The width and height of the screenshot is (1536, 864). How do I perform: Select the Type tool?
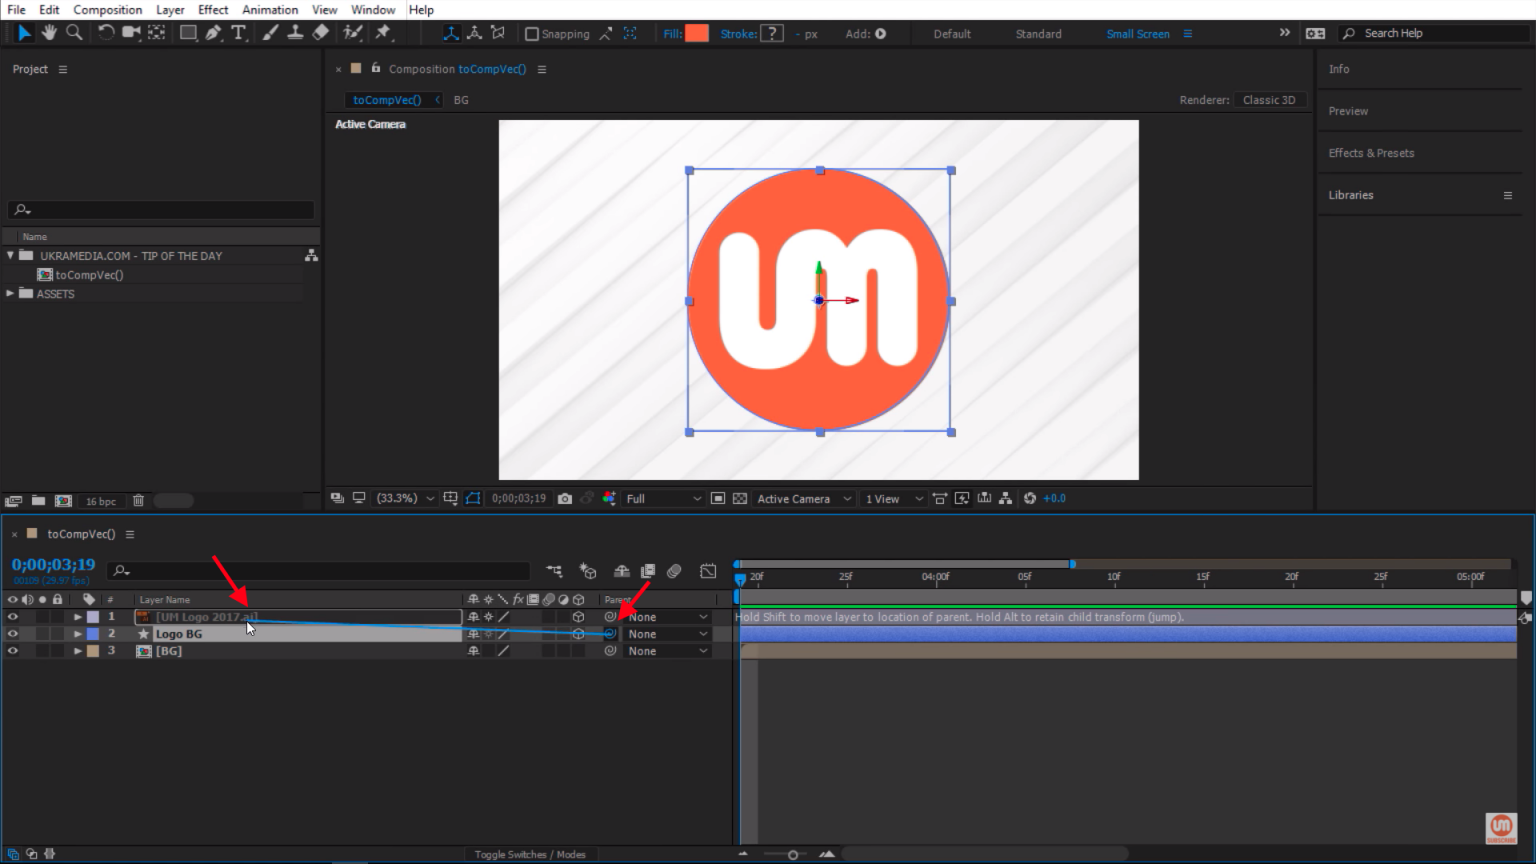238,33
